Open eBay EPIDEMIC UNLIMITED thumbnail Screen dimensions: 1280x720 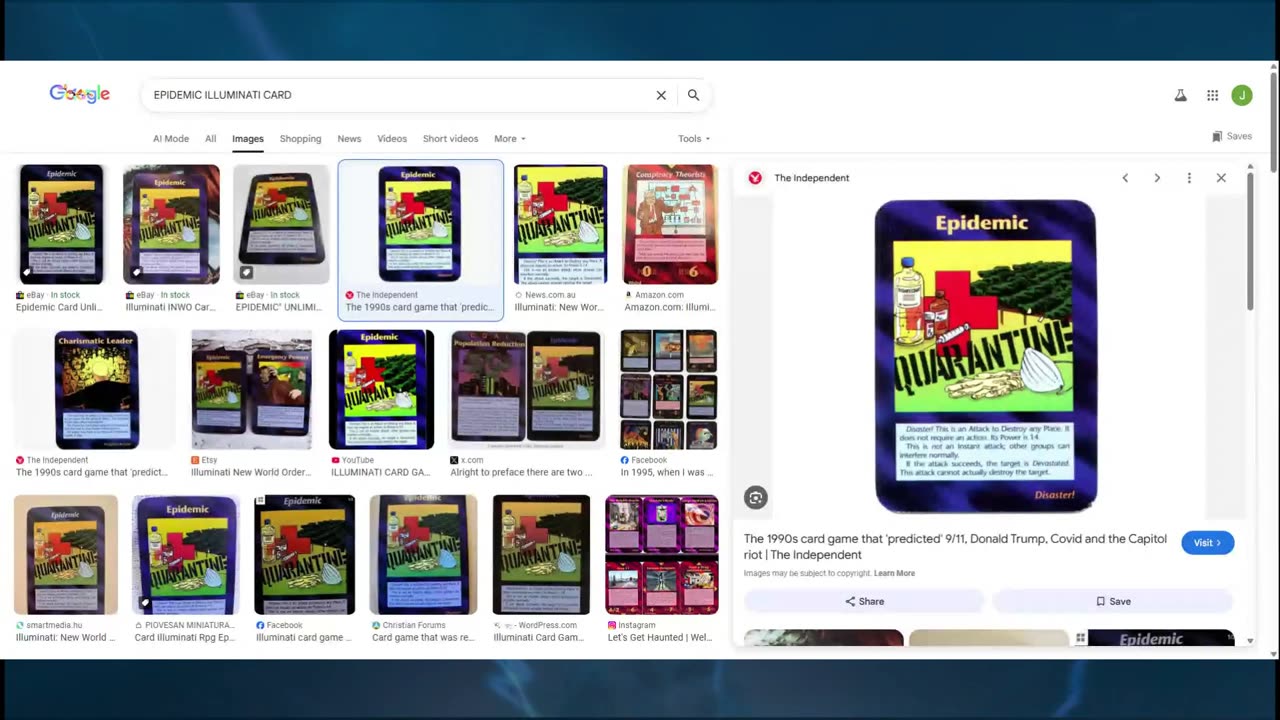[x=281, y=224]
